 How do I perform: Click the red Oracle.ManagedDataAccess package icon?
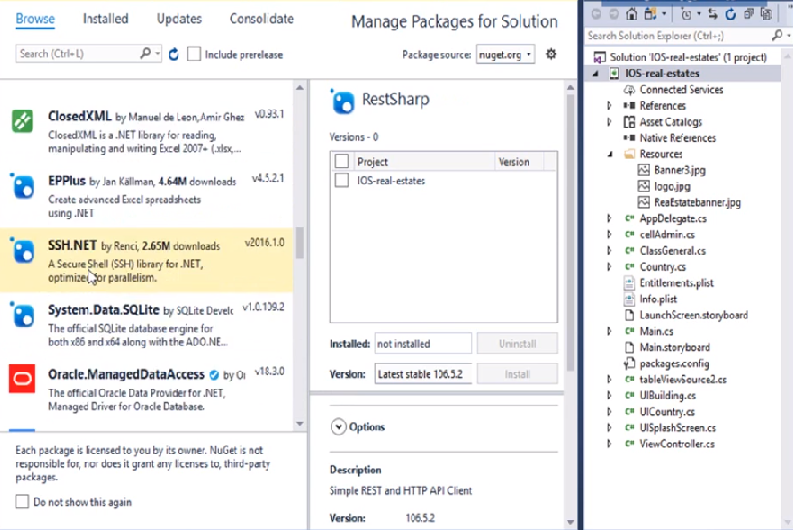pyautogui.click(x=22, y=378)
